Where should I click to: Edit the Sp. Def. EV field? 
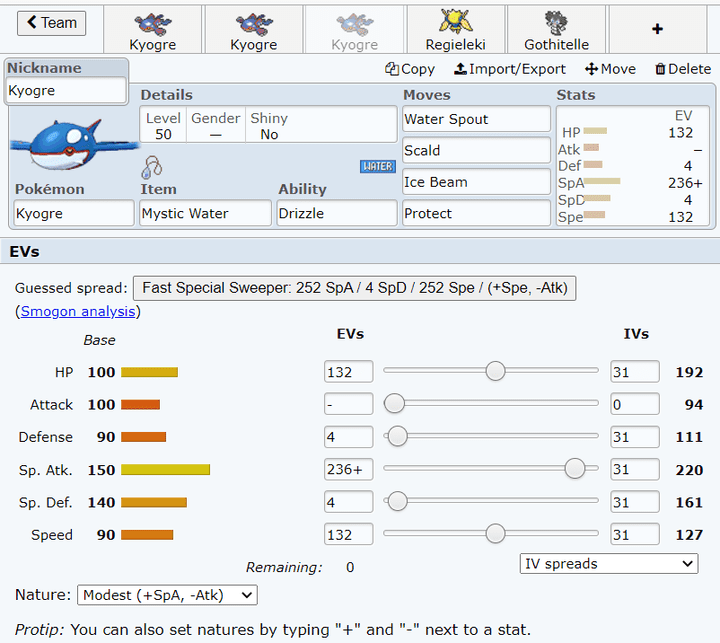click(349, 502)
